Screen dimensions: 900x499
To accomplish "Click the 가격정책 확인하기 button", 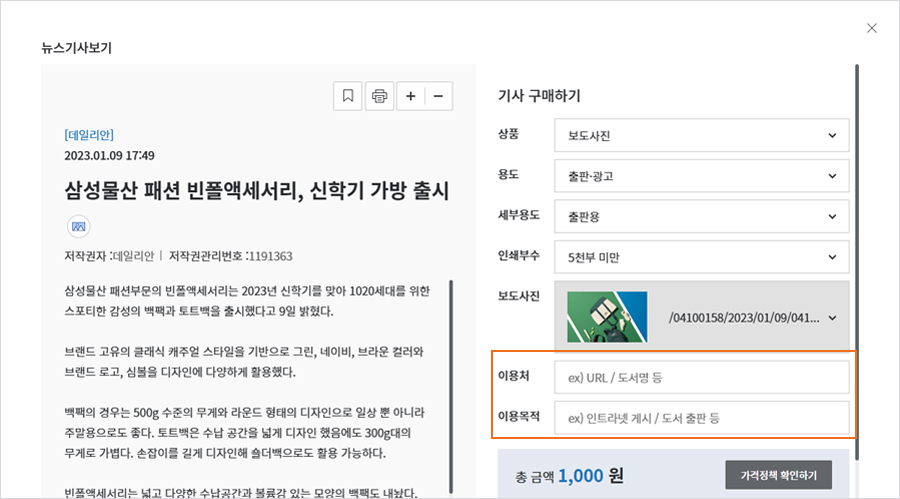I will (778, 475).
